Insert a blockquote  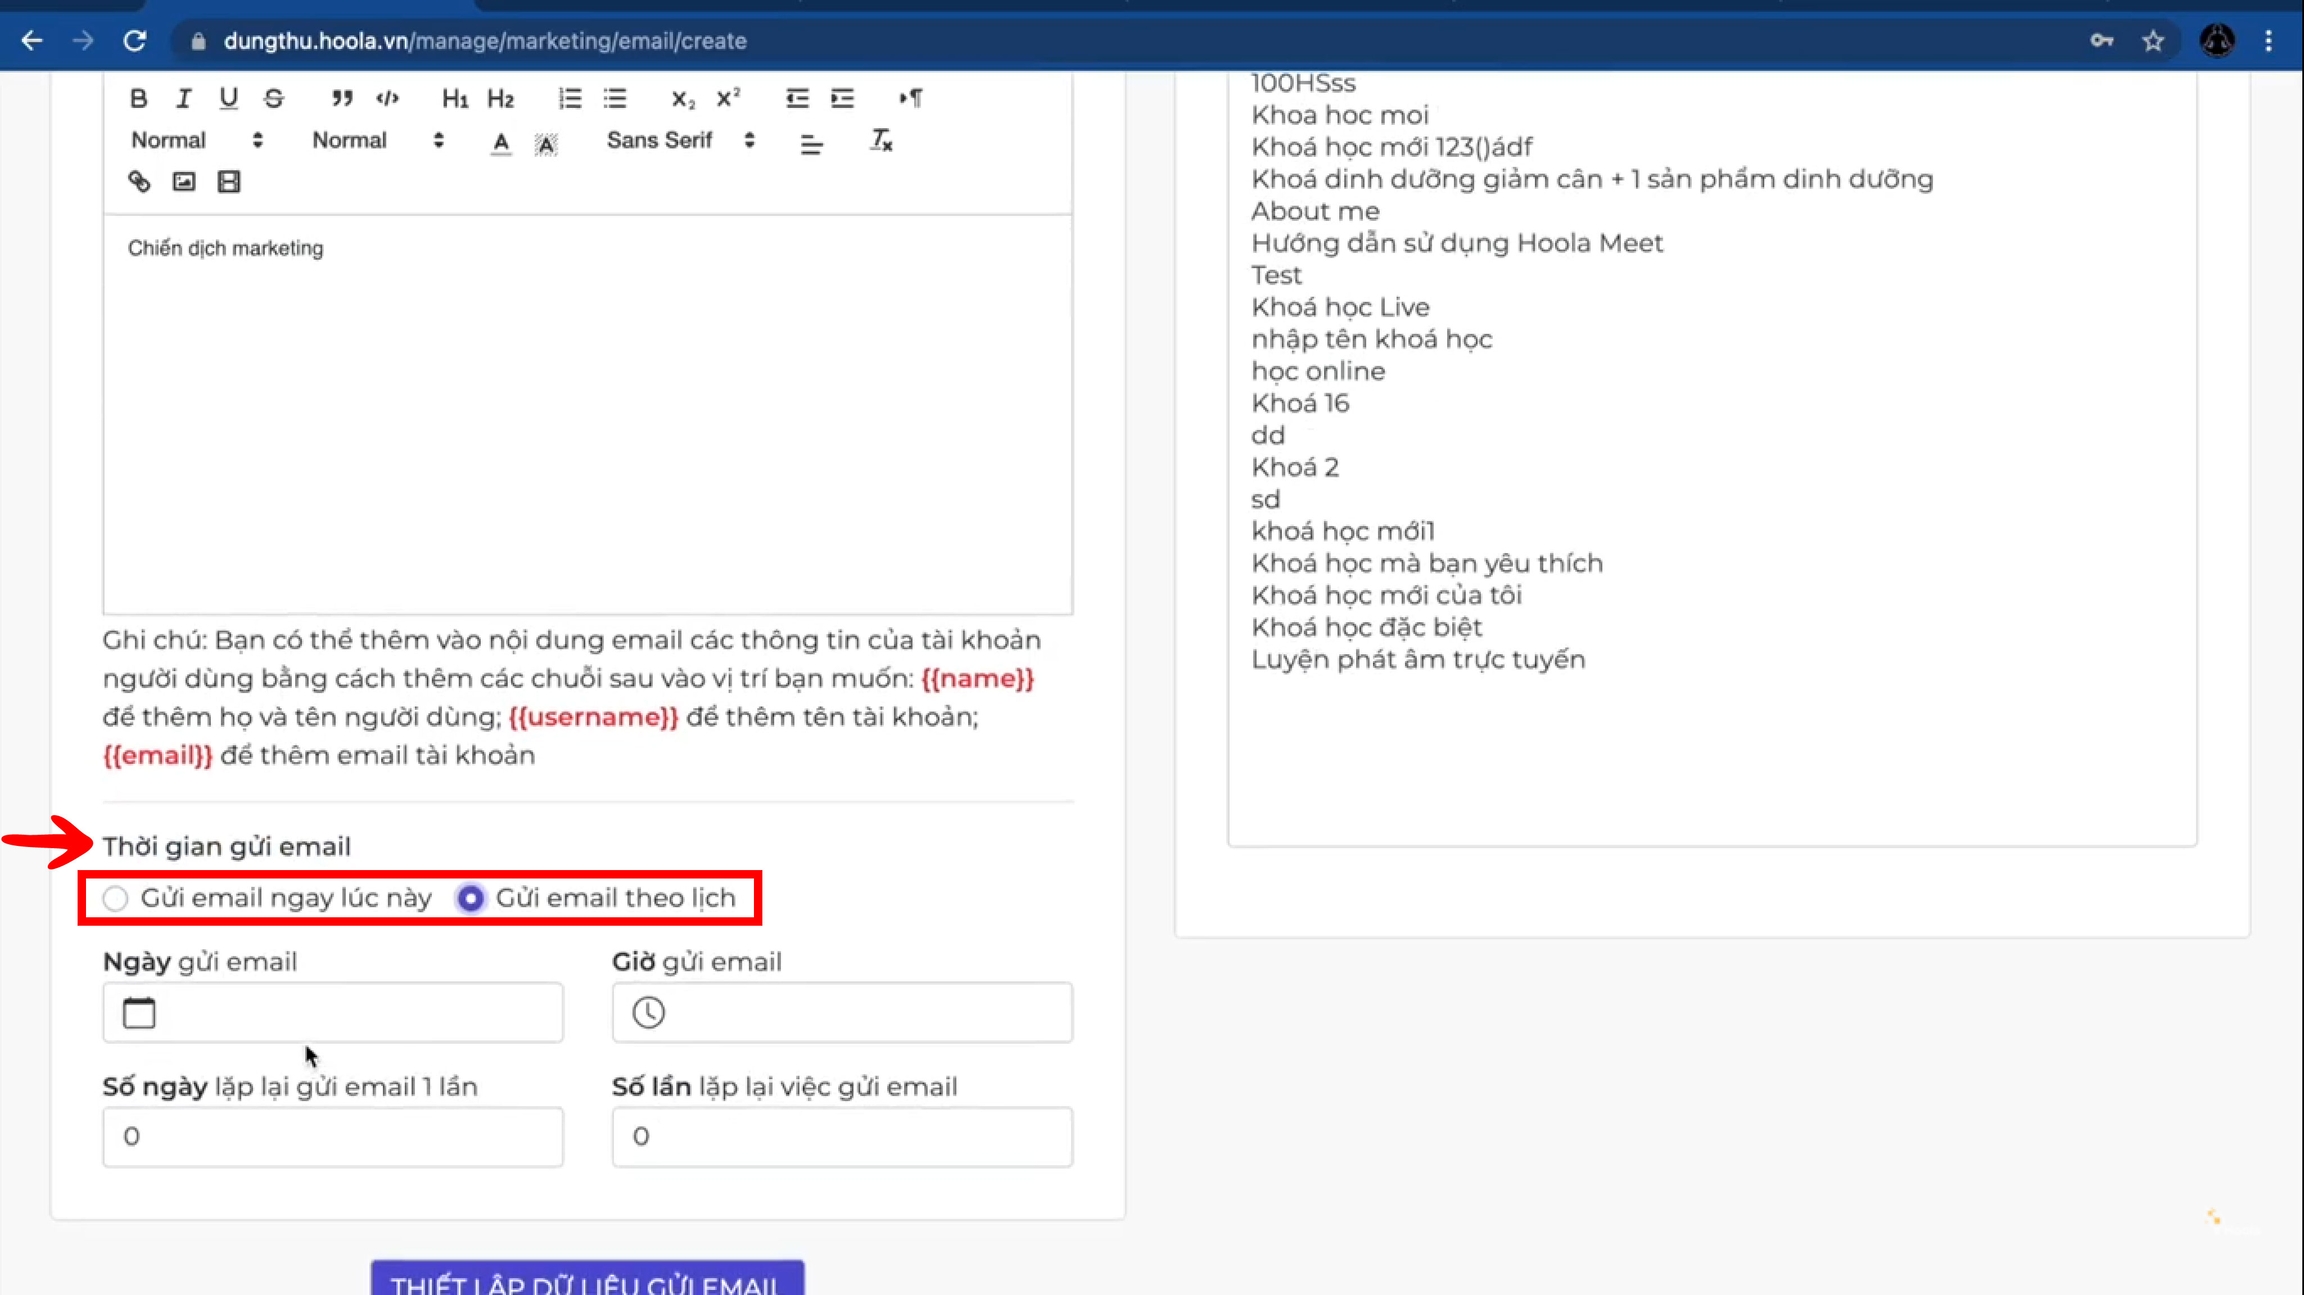pos(342,98)
